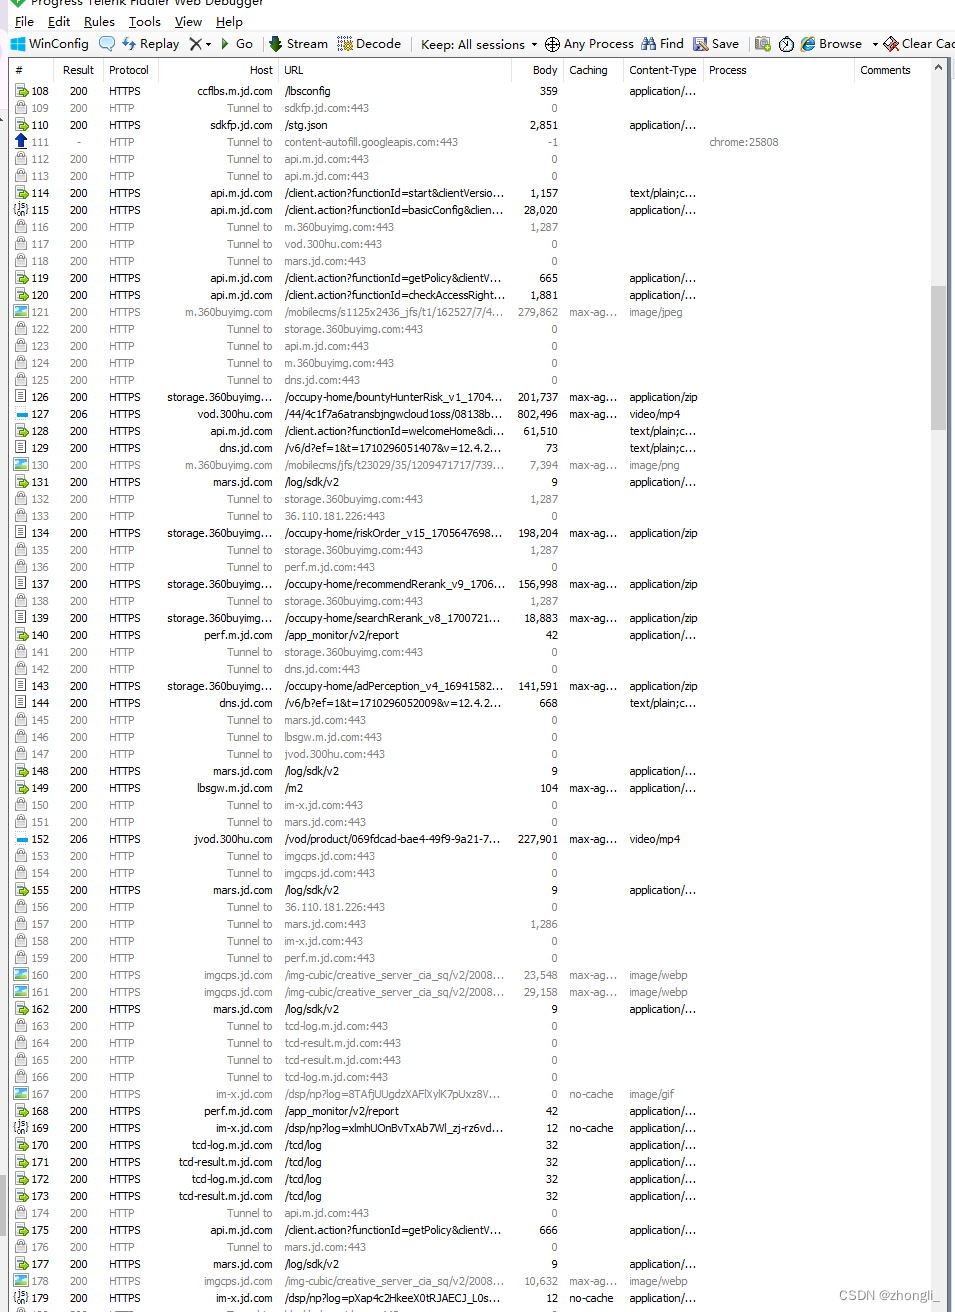Click the image icon on session 130
Image resolution: width=955 pixels, height=1312 pixels.
pos(21,465)
